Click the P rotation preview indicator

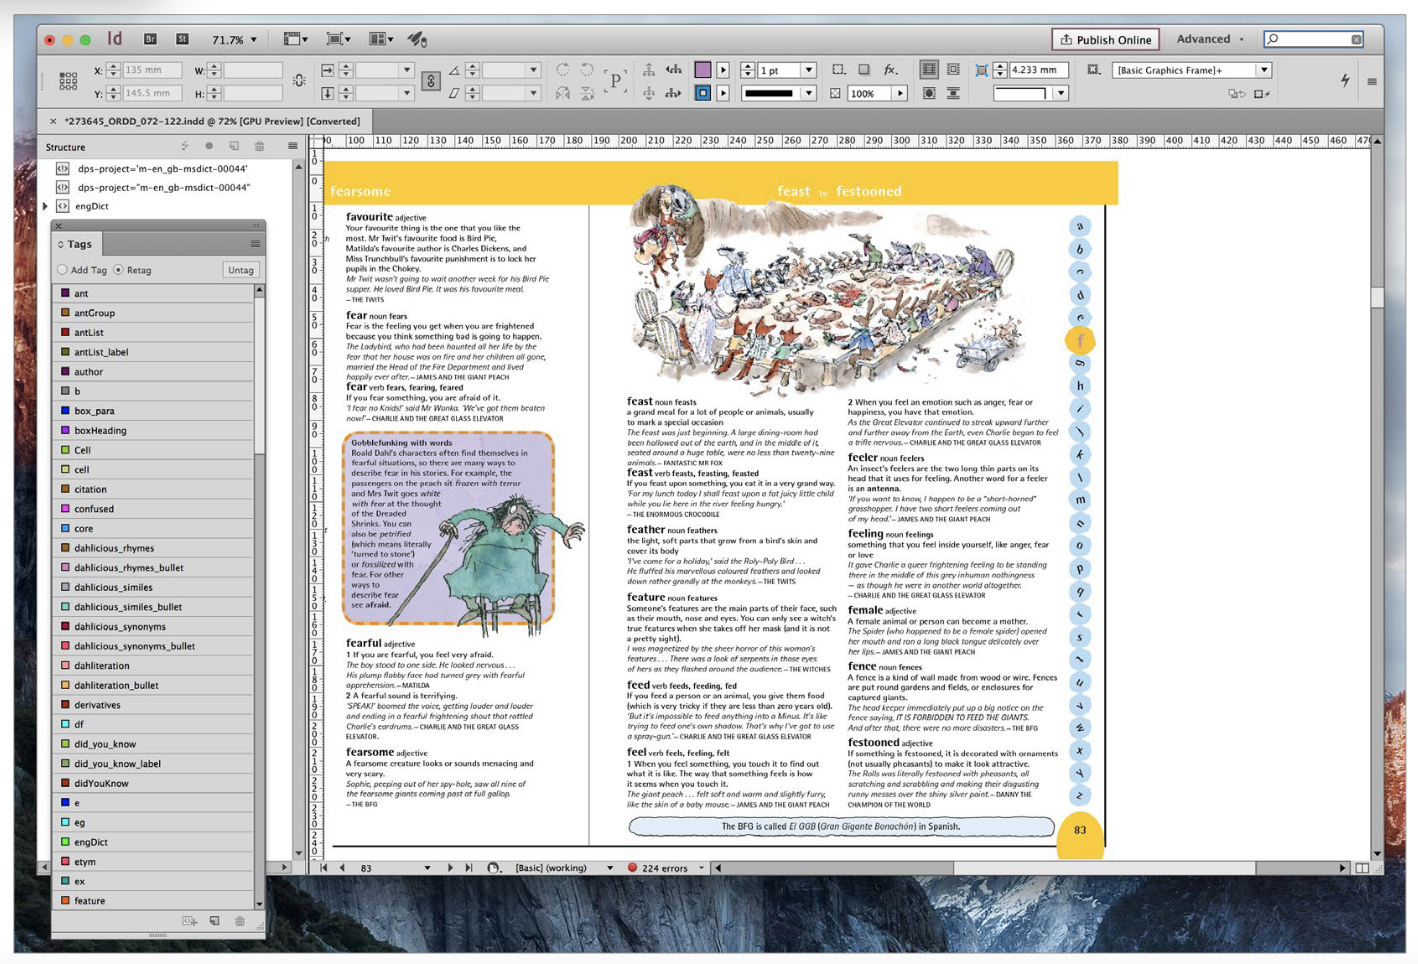click(616, 81)
